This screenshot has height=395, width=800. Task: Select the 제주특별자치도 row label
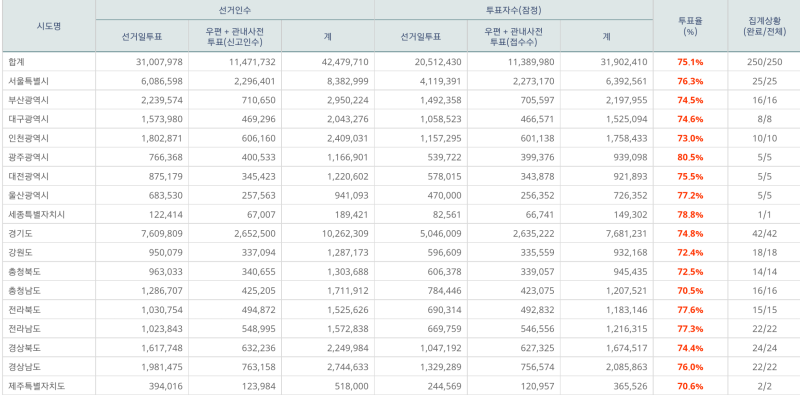[x=37, y=386]
